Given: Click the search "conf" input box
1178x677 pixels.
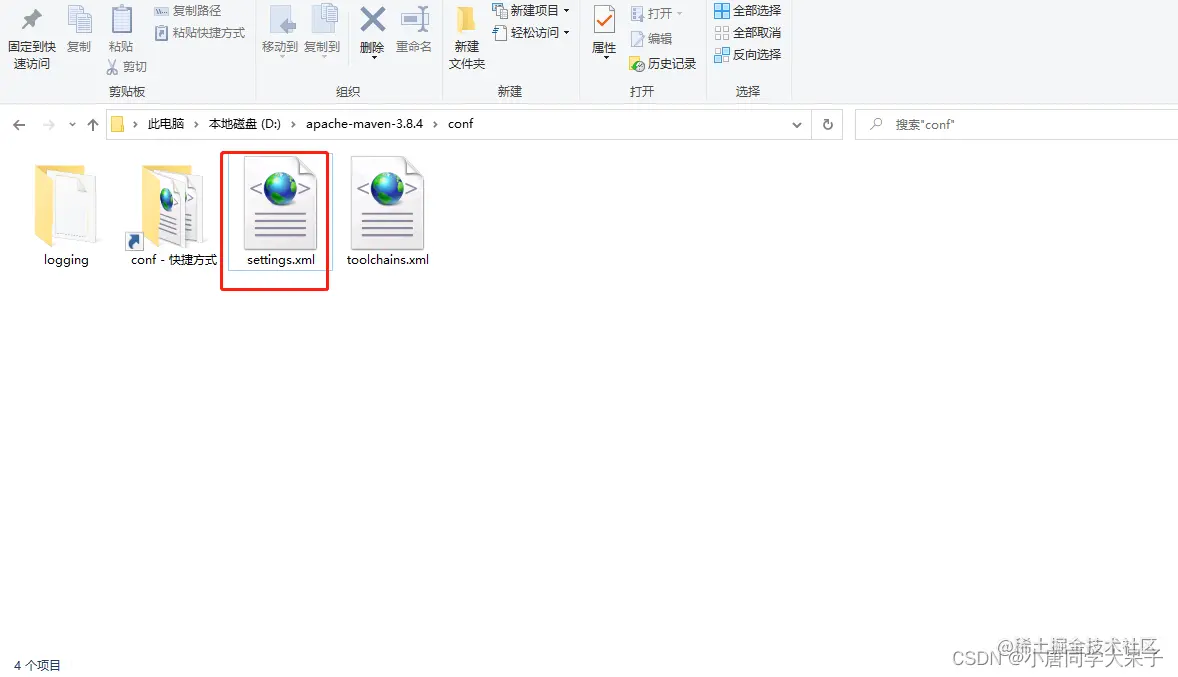Looking at the screenshot, I should point(1016,125).
